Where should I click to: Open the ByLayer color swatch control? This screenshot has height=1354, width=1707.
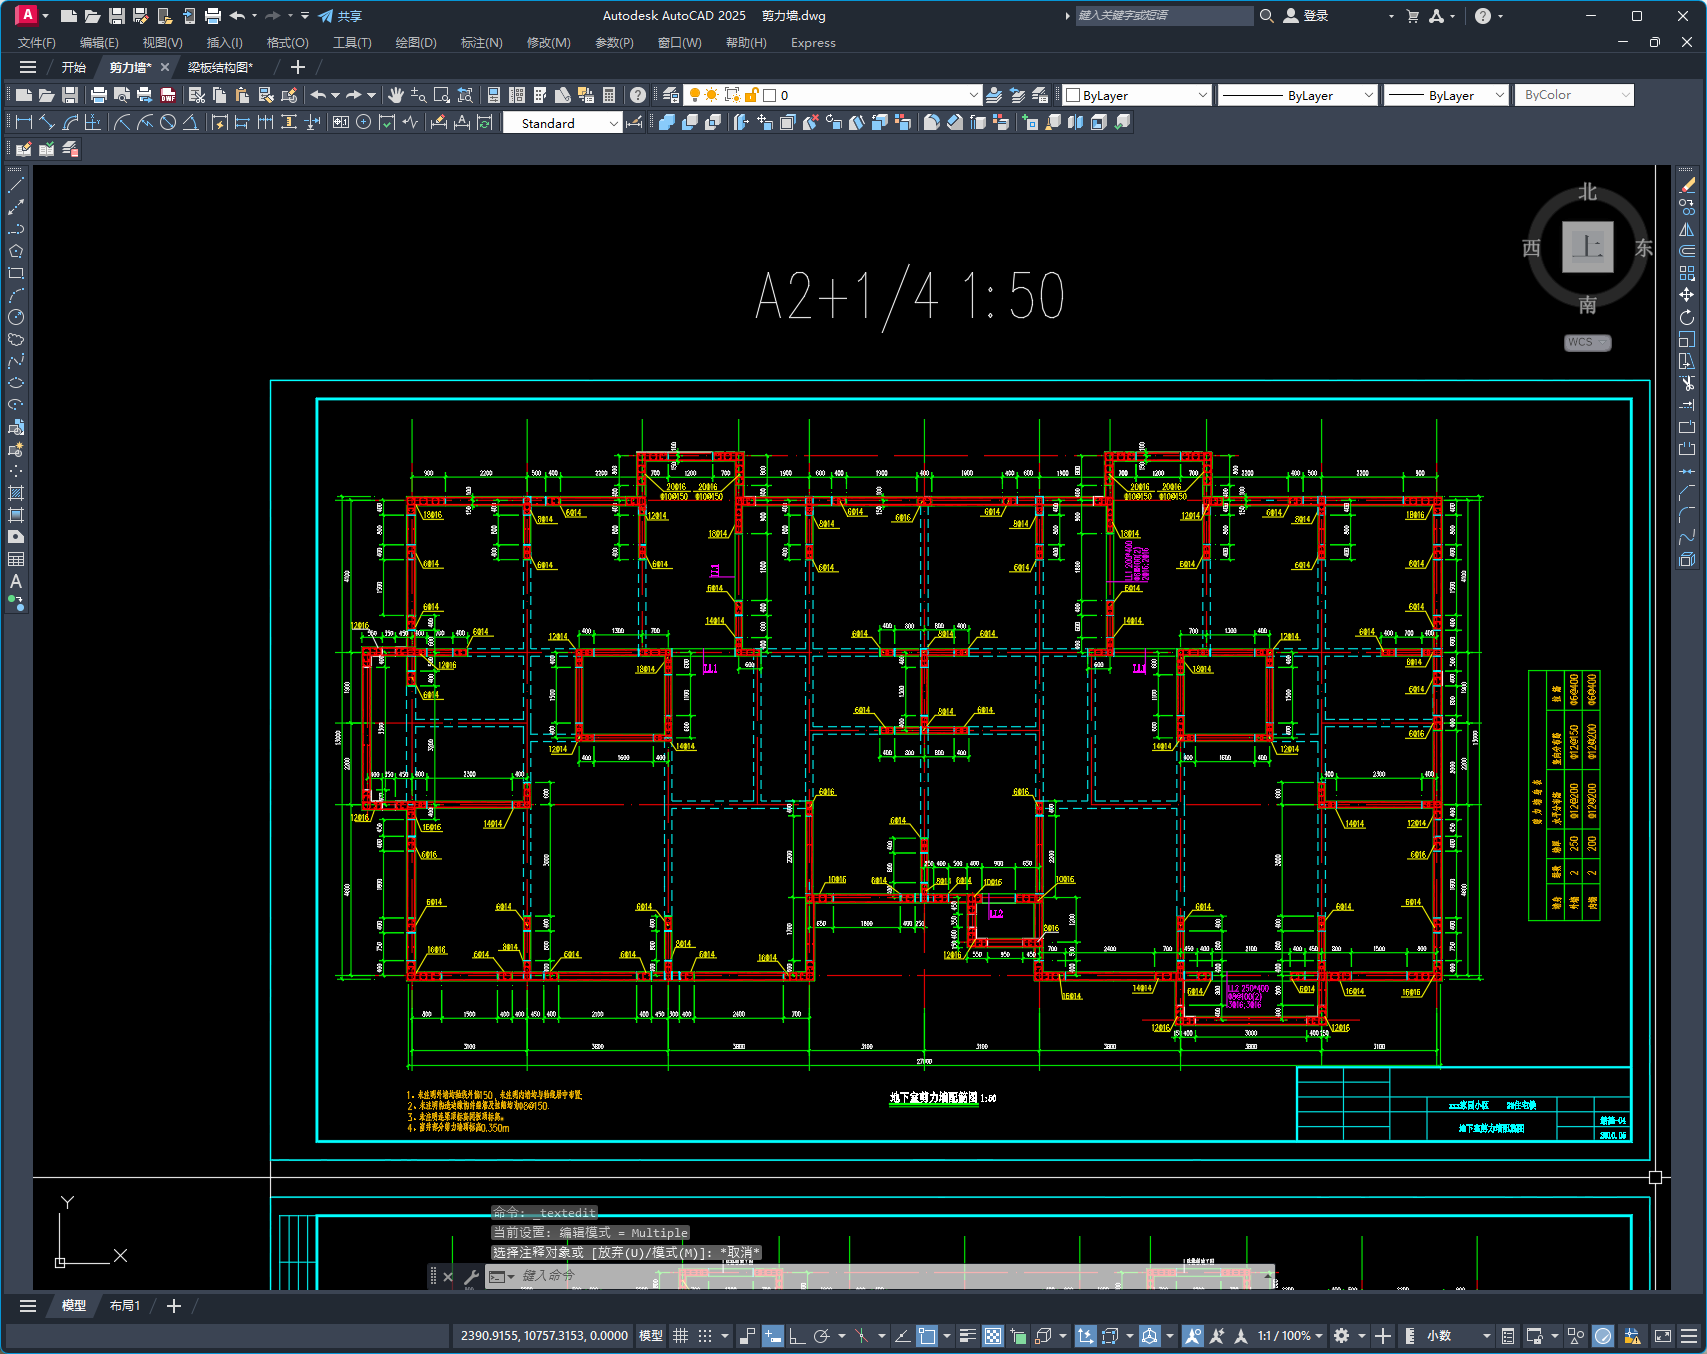click(x=1136, y=95)
